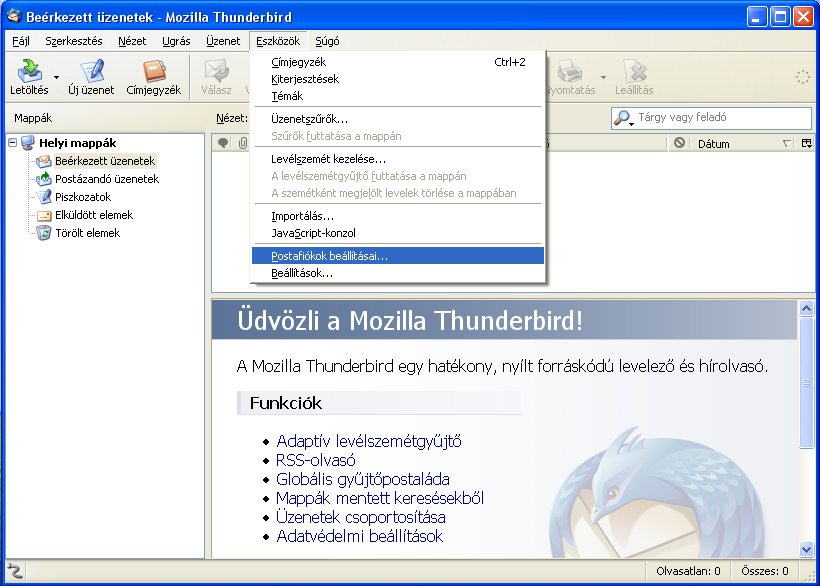
Task: Open the Nyomtatás dropdown arrow
Action: [x=603, y=77]
